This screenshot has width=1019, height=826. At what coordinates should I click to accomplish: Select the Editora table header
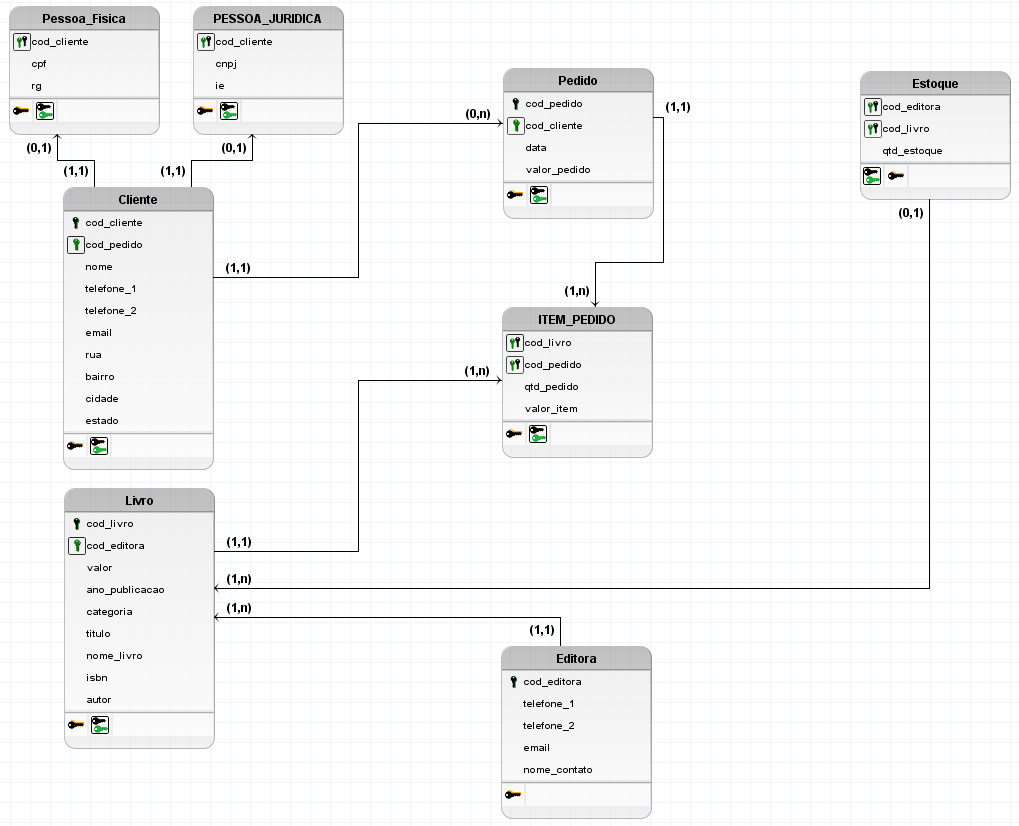576,659
